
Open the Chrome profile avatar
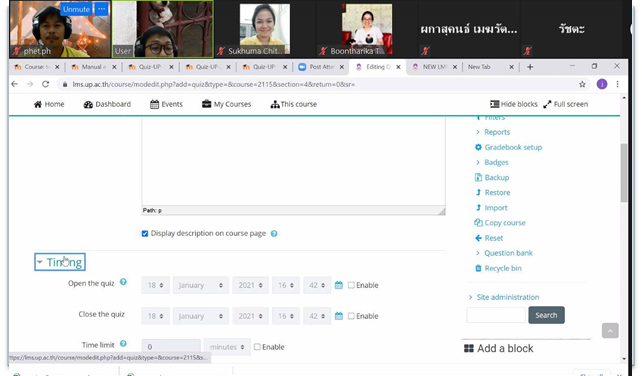click(601, 84)
